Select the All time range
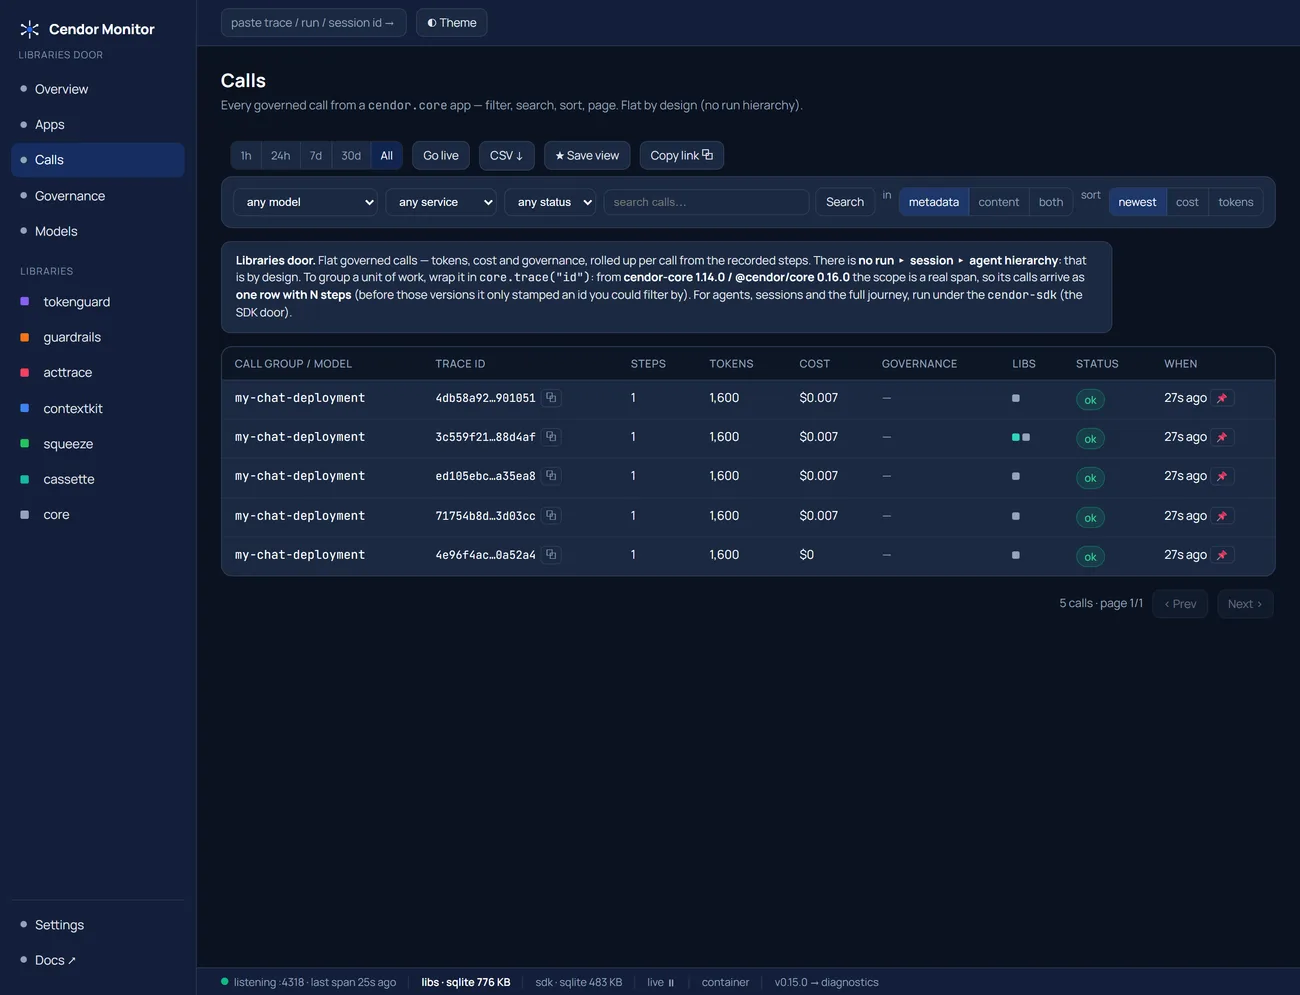 click(x=387, y=155)
